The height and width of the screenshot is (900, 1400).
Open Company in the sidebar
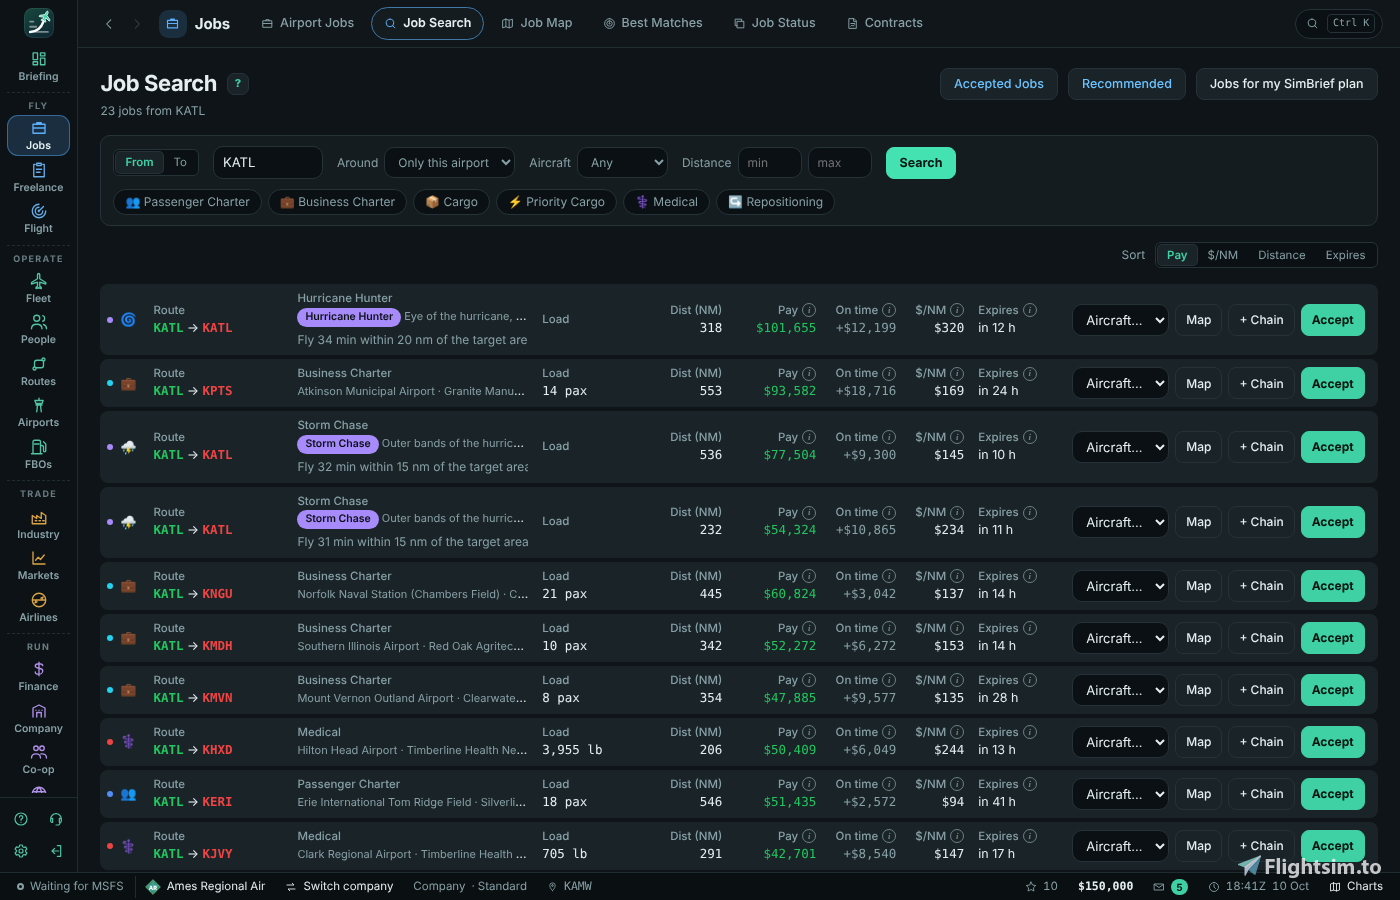tap(38, 718)
